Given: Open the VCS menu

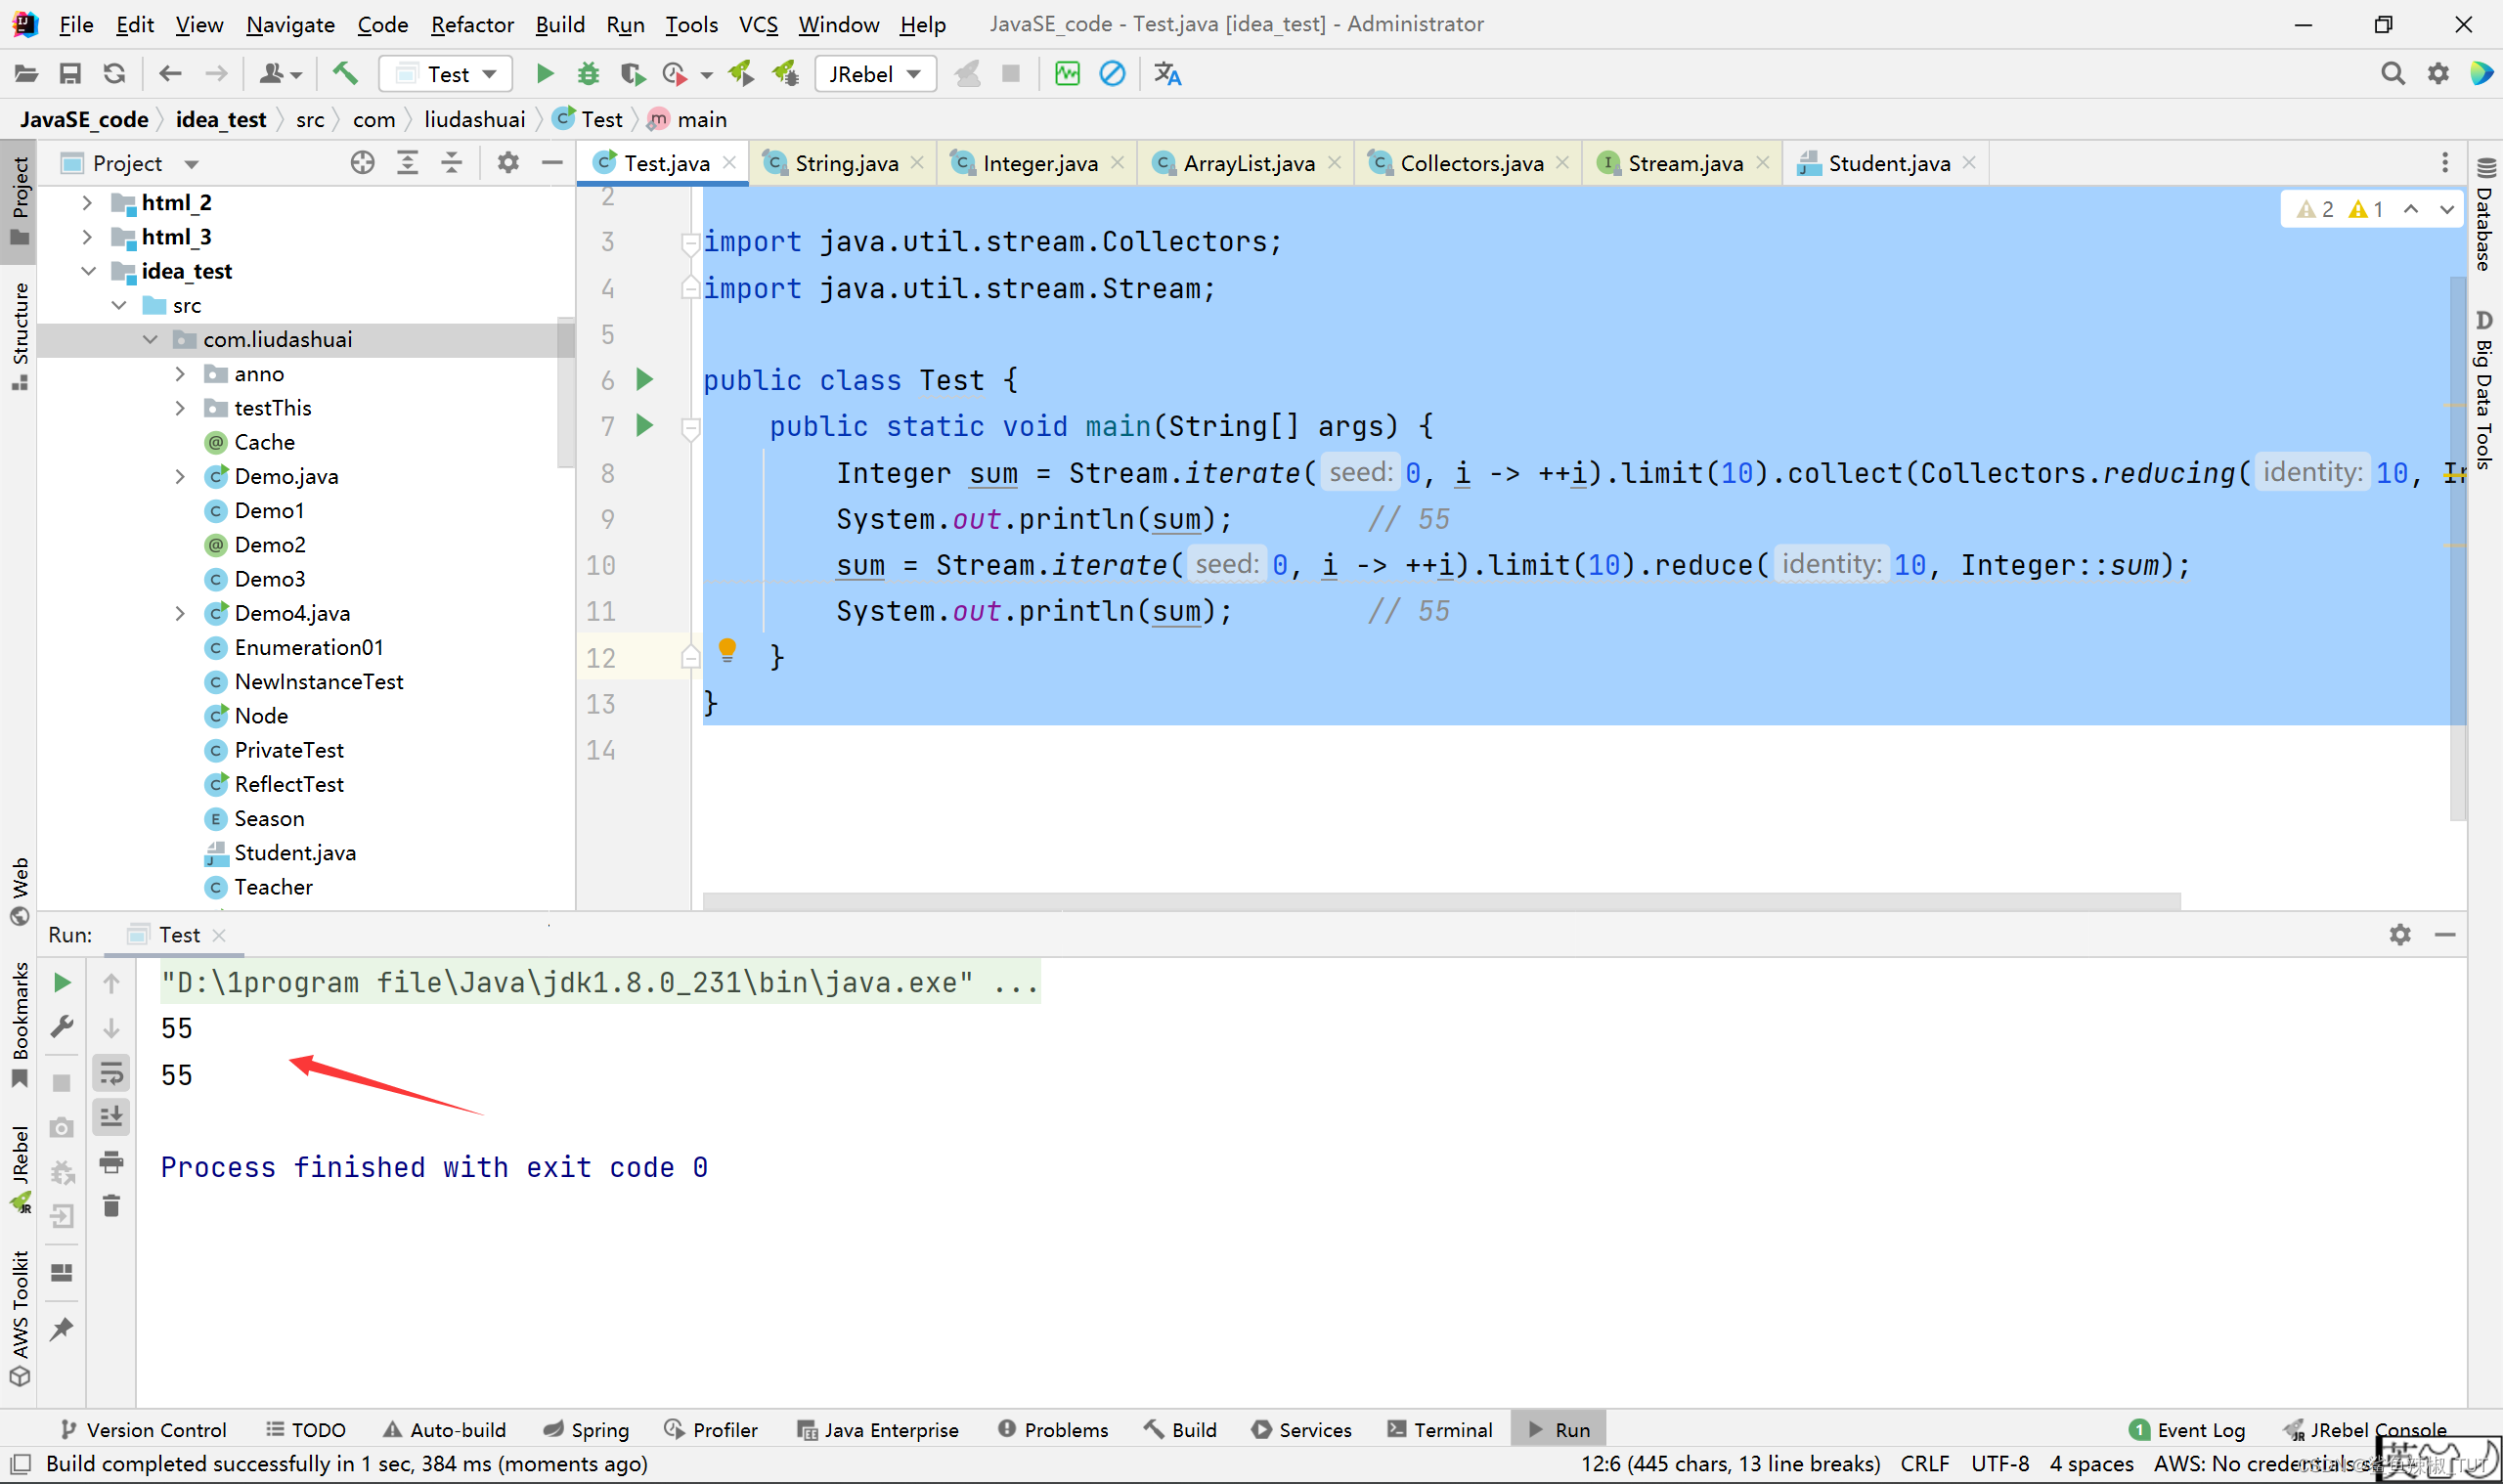Looking at the screenshot, I should click(758, 24).
